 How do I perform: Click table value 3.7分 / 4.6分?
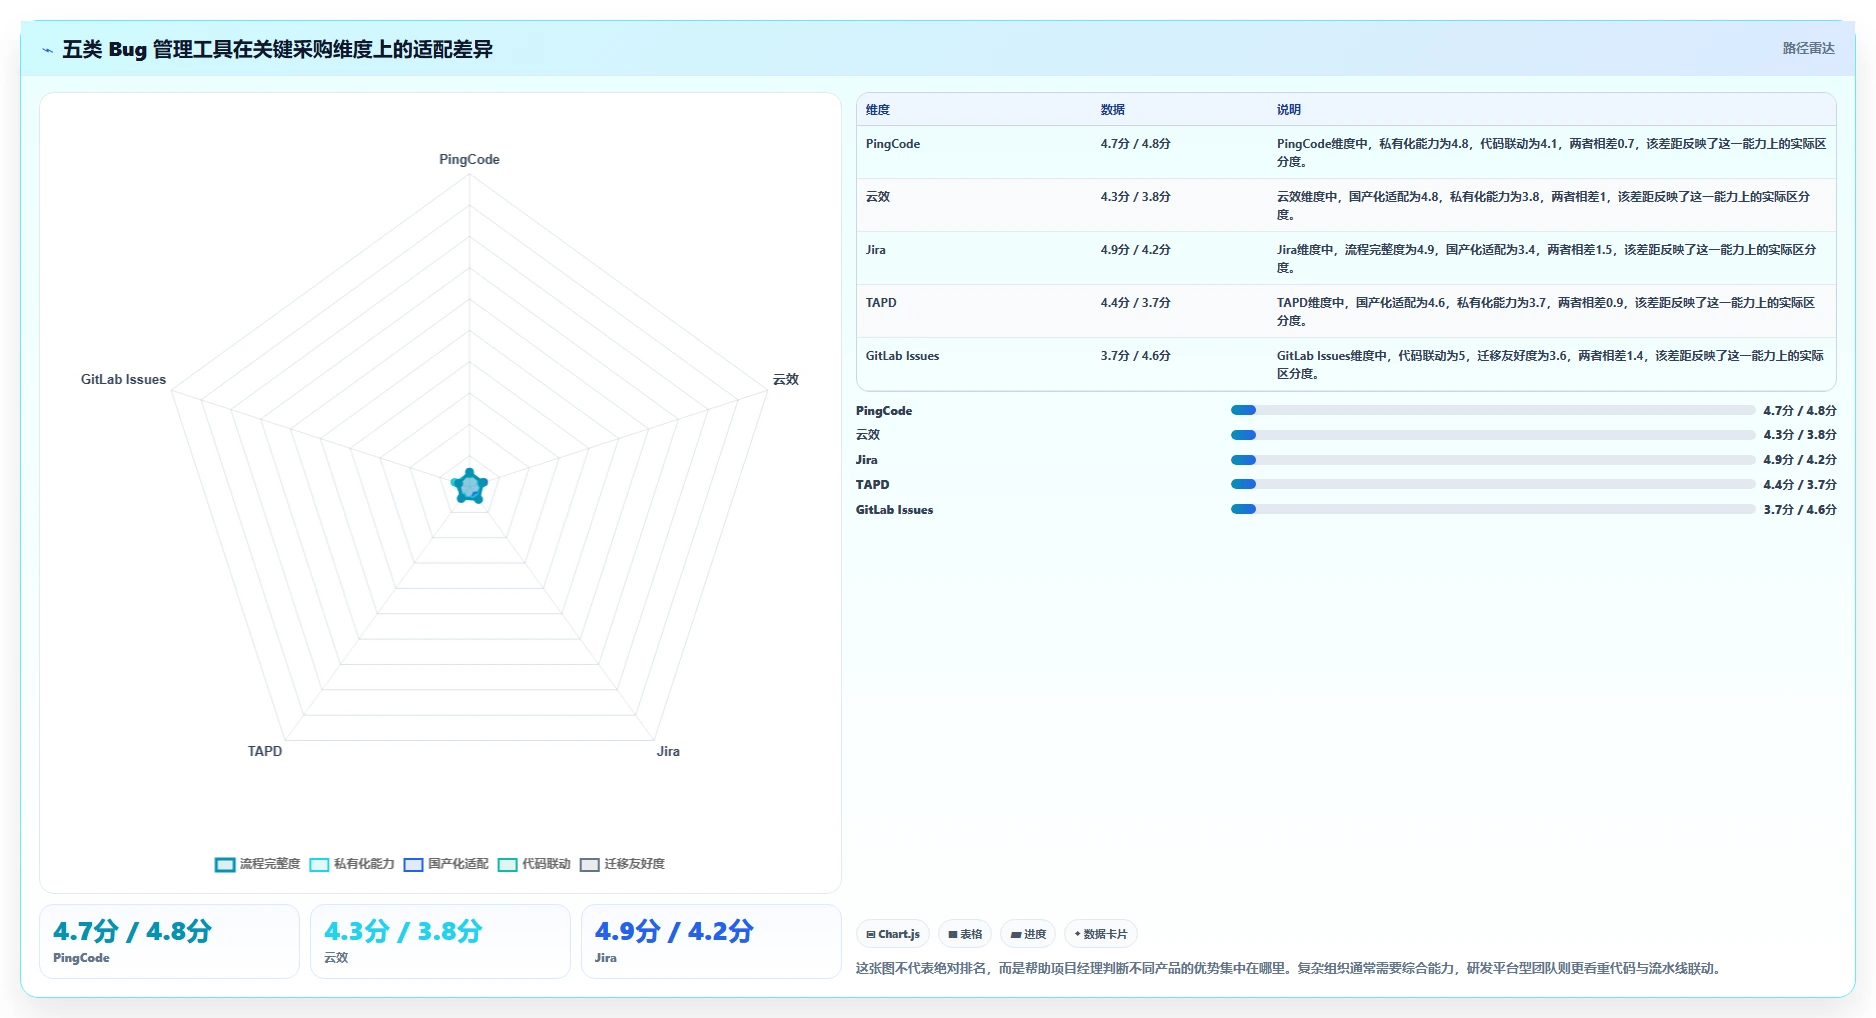pos(1136,356)
